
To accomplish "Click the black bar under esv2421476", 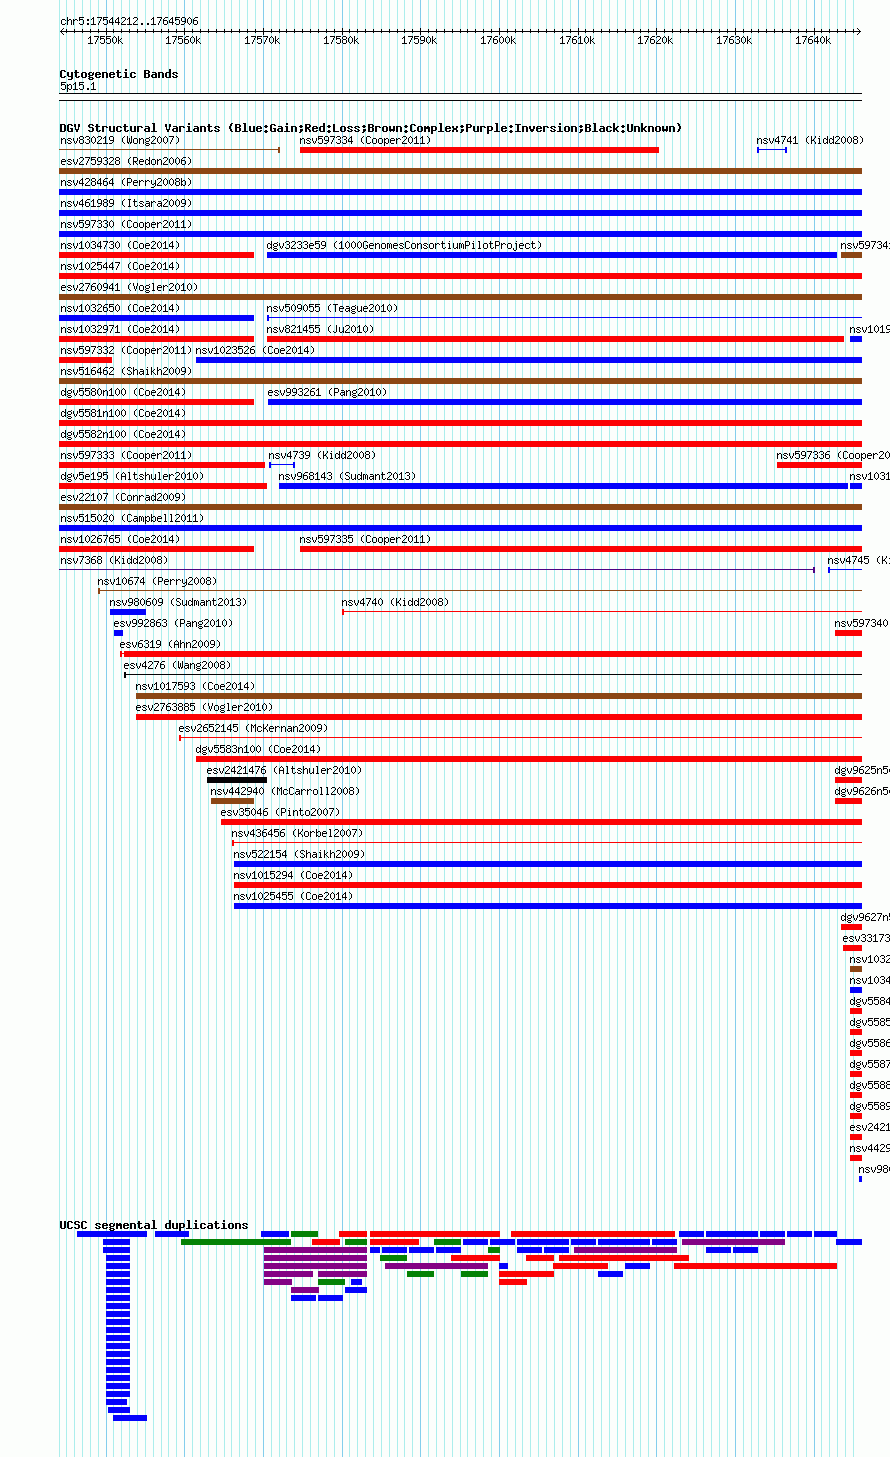I will [237, 780].
